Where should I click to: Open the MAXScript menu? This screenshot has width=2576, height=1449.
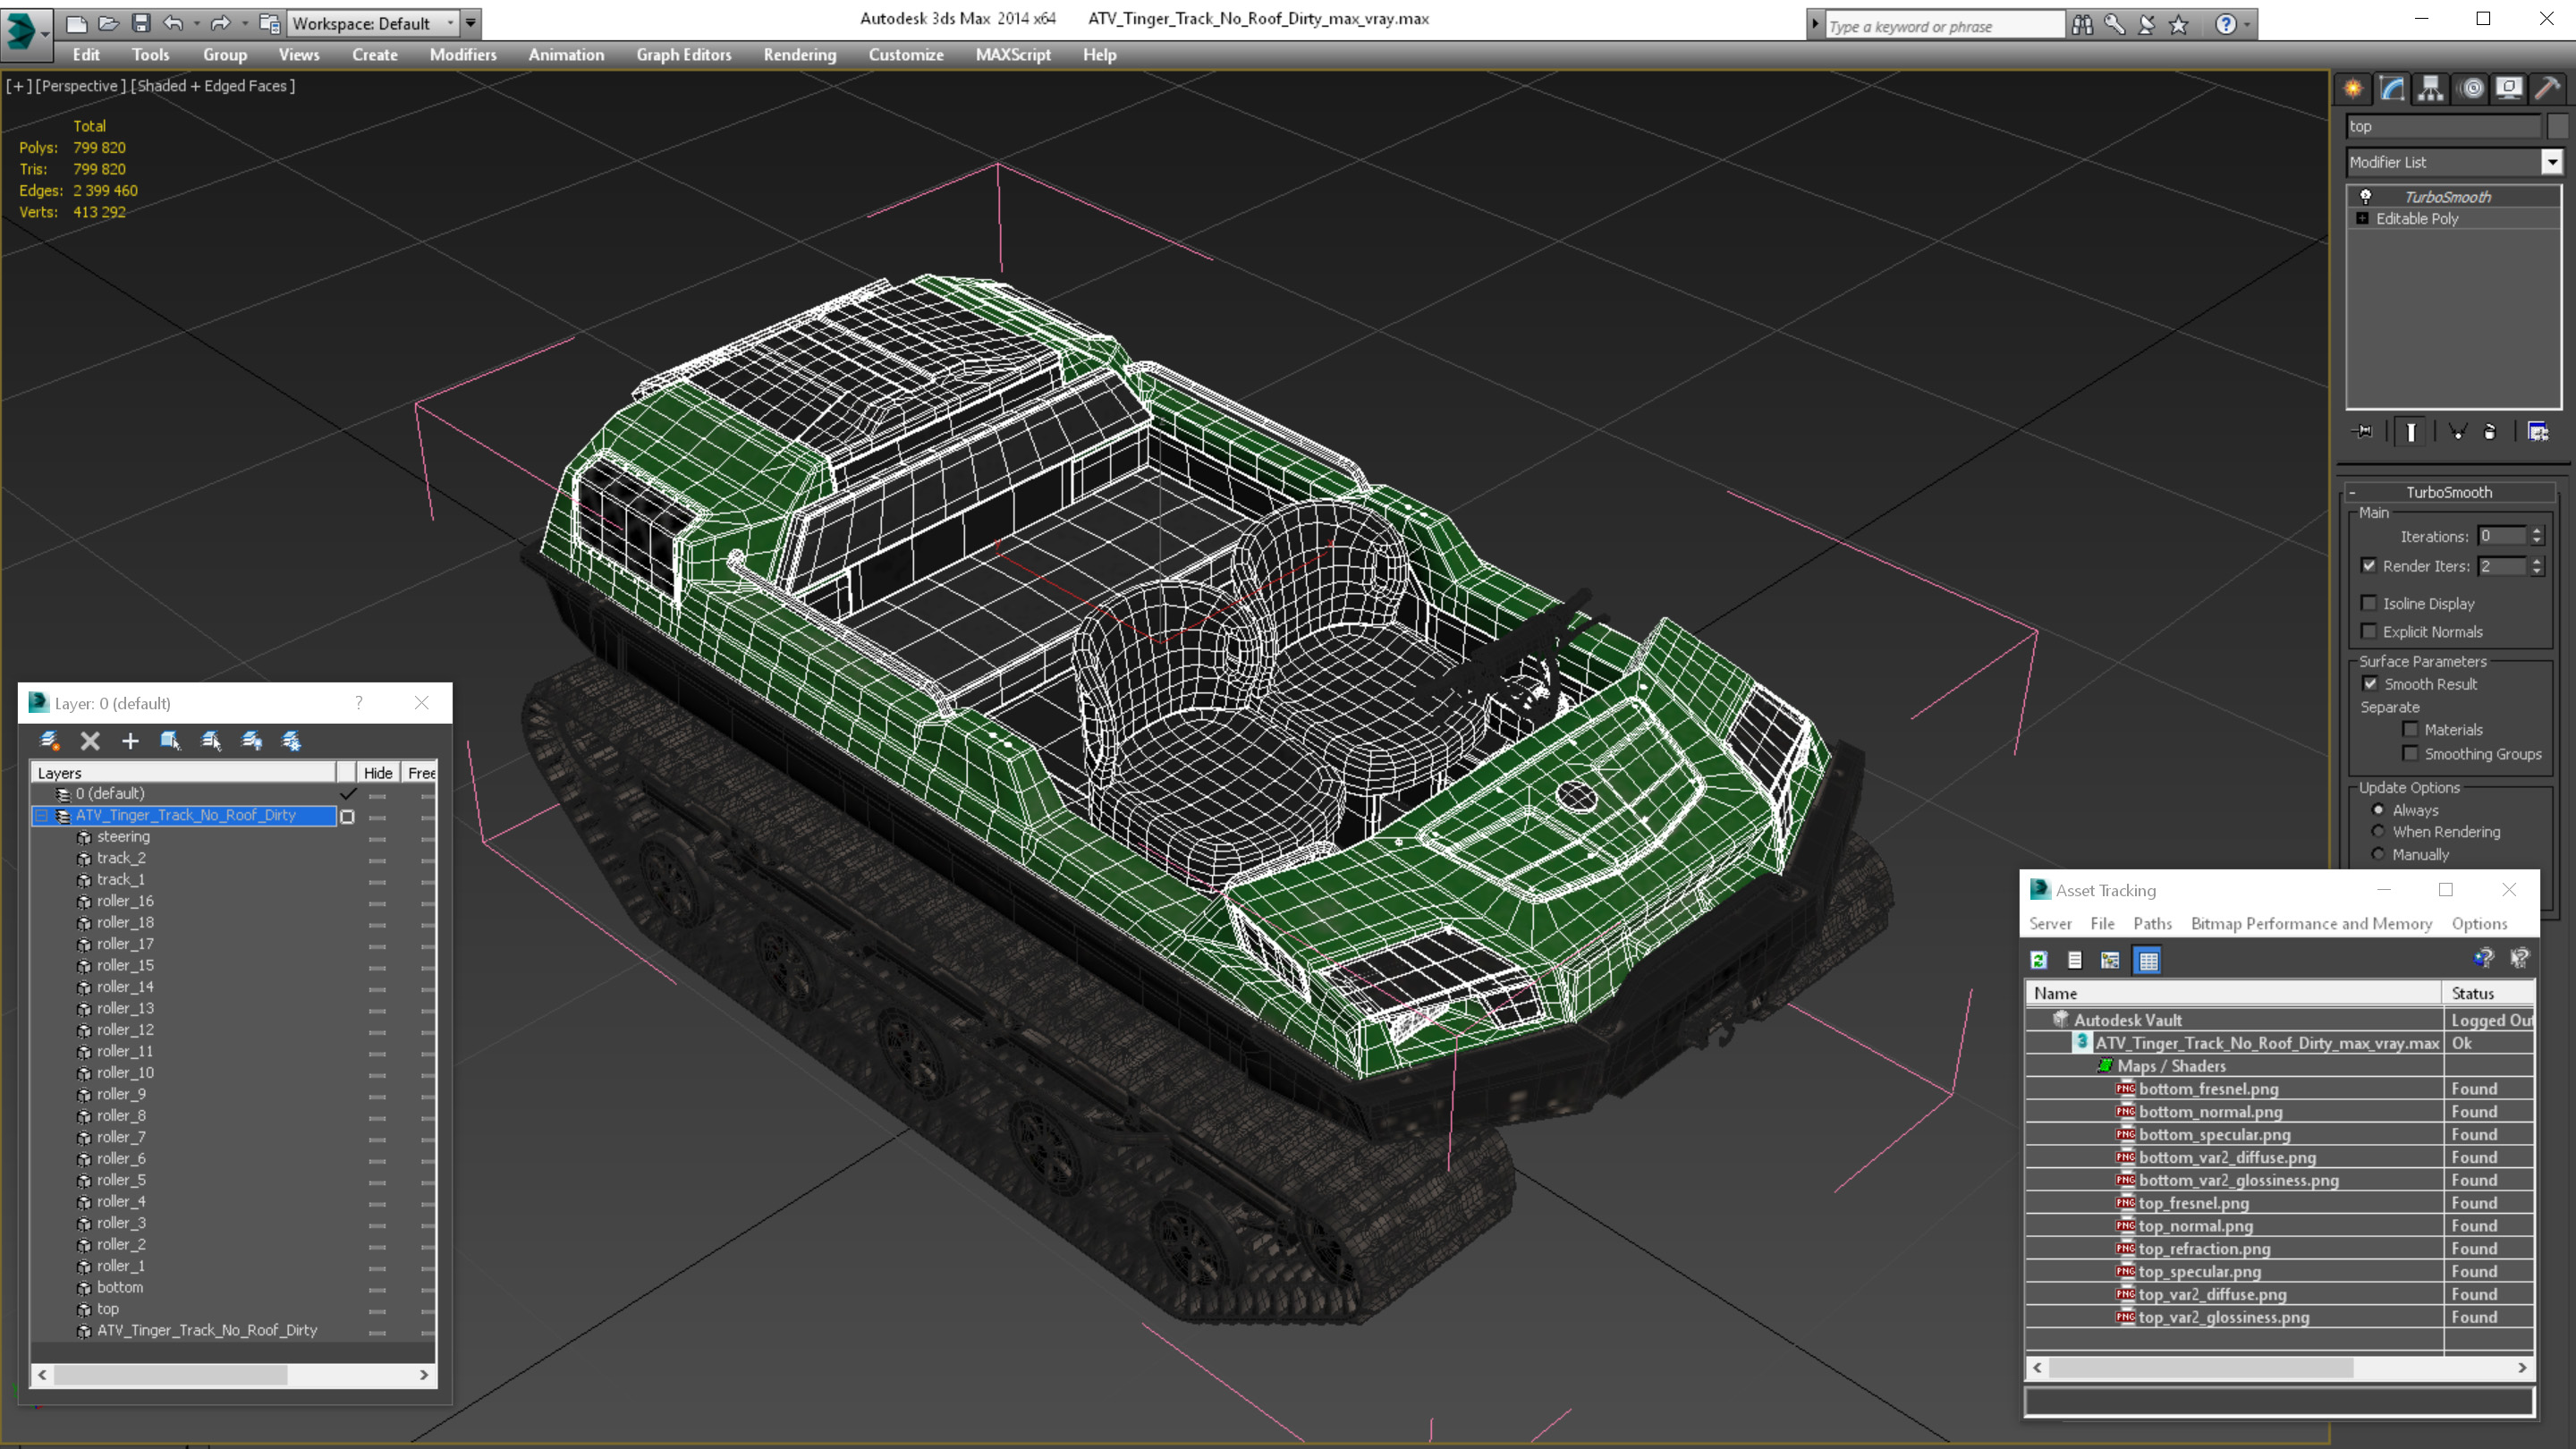pos(1013,54)
